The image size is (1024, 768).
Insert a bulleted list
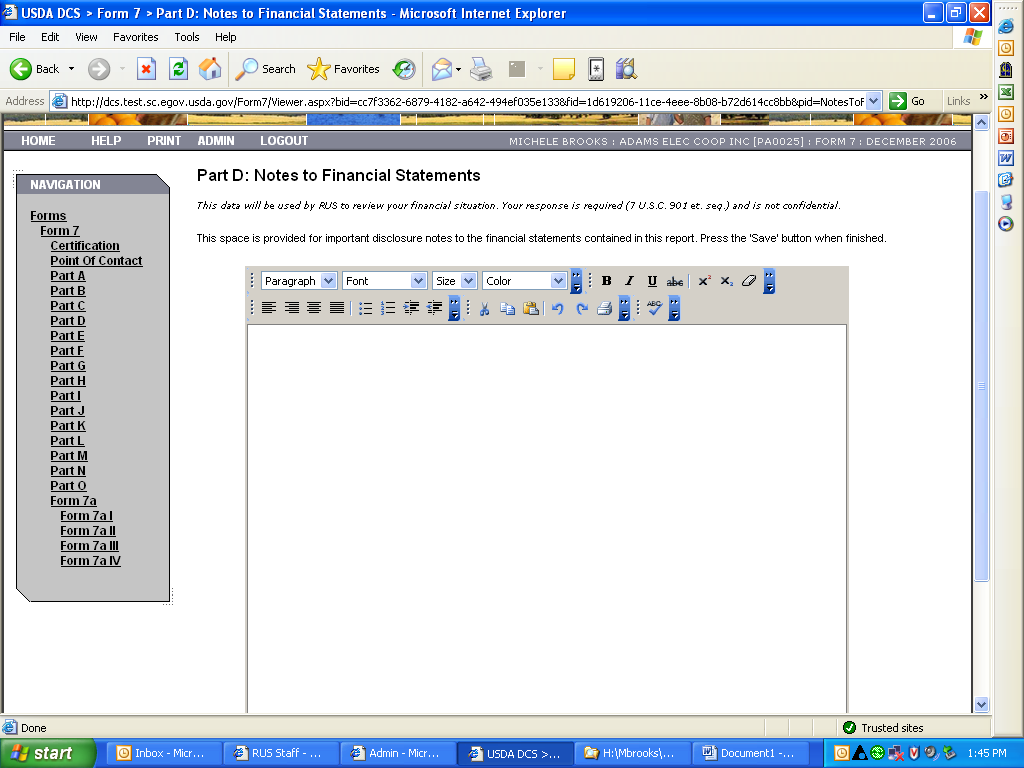[x=366, y=308]
